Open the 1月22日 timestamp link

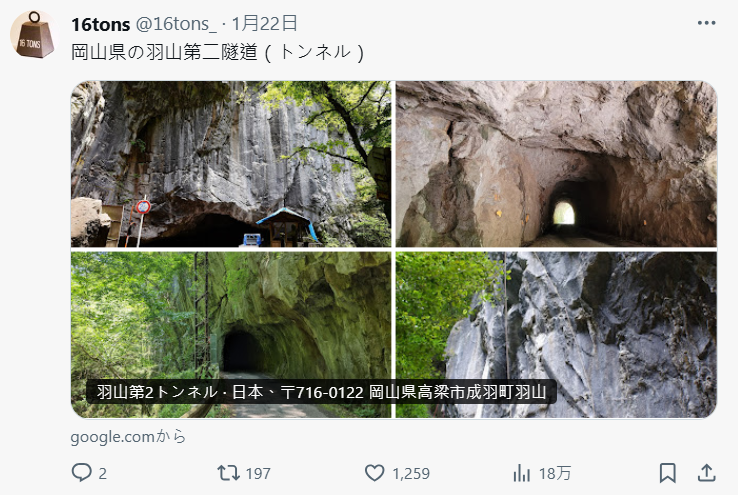pyautogui.click(x=265, y=23)
